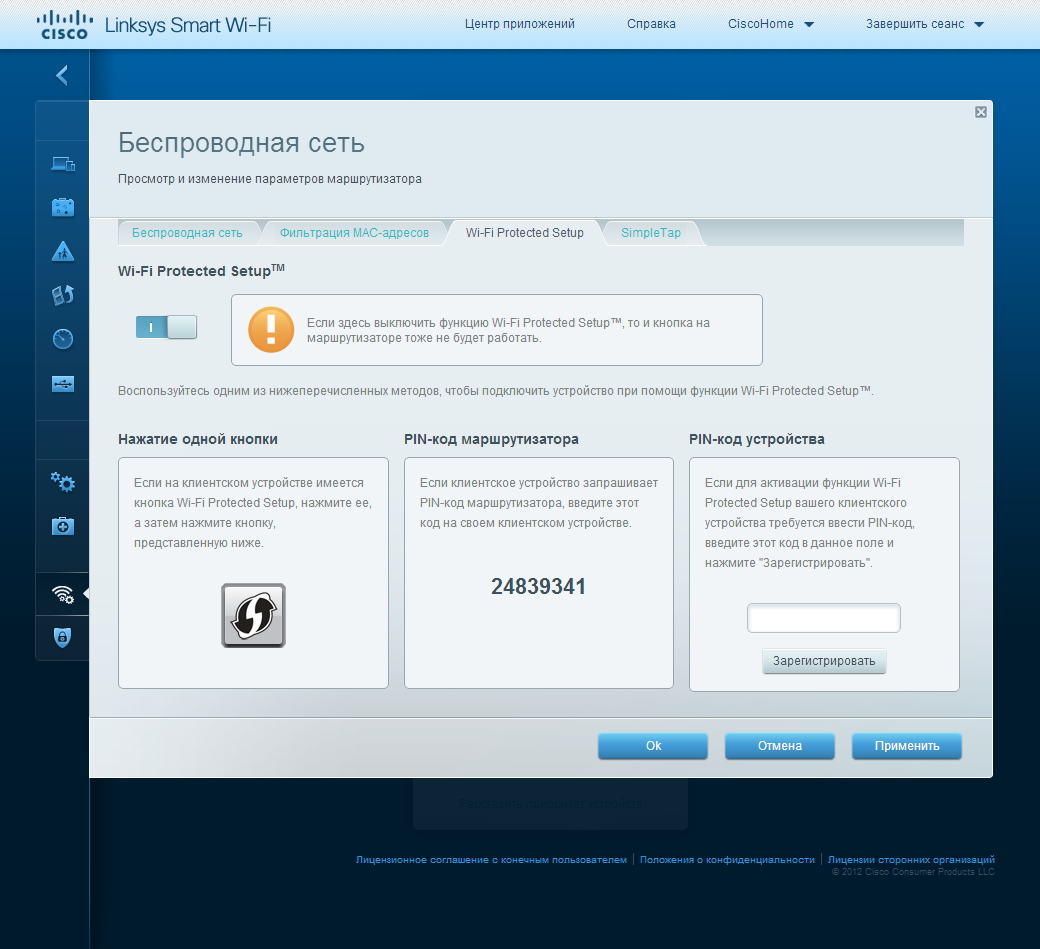Open the Connectivity gears icon
This screenshot has height=949, width=1040.
click(63, 482)
